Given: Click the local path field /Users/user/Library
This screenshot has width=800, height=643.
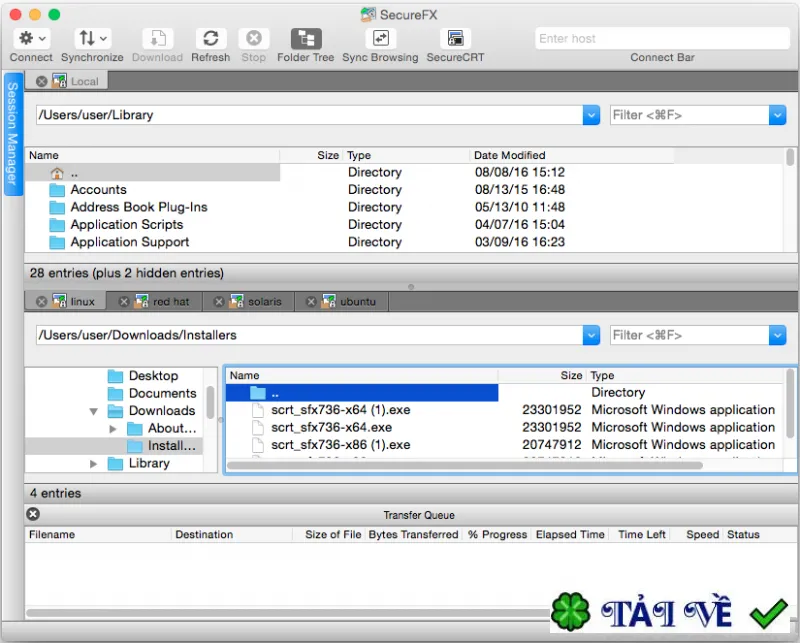Looking at the screenshot, I should pyautogui.click(x=309, y=115).
